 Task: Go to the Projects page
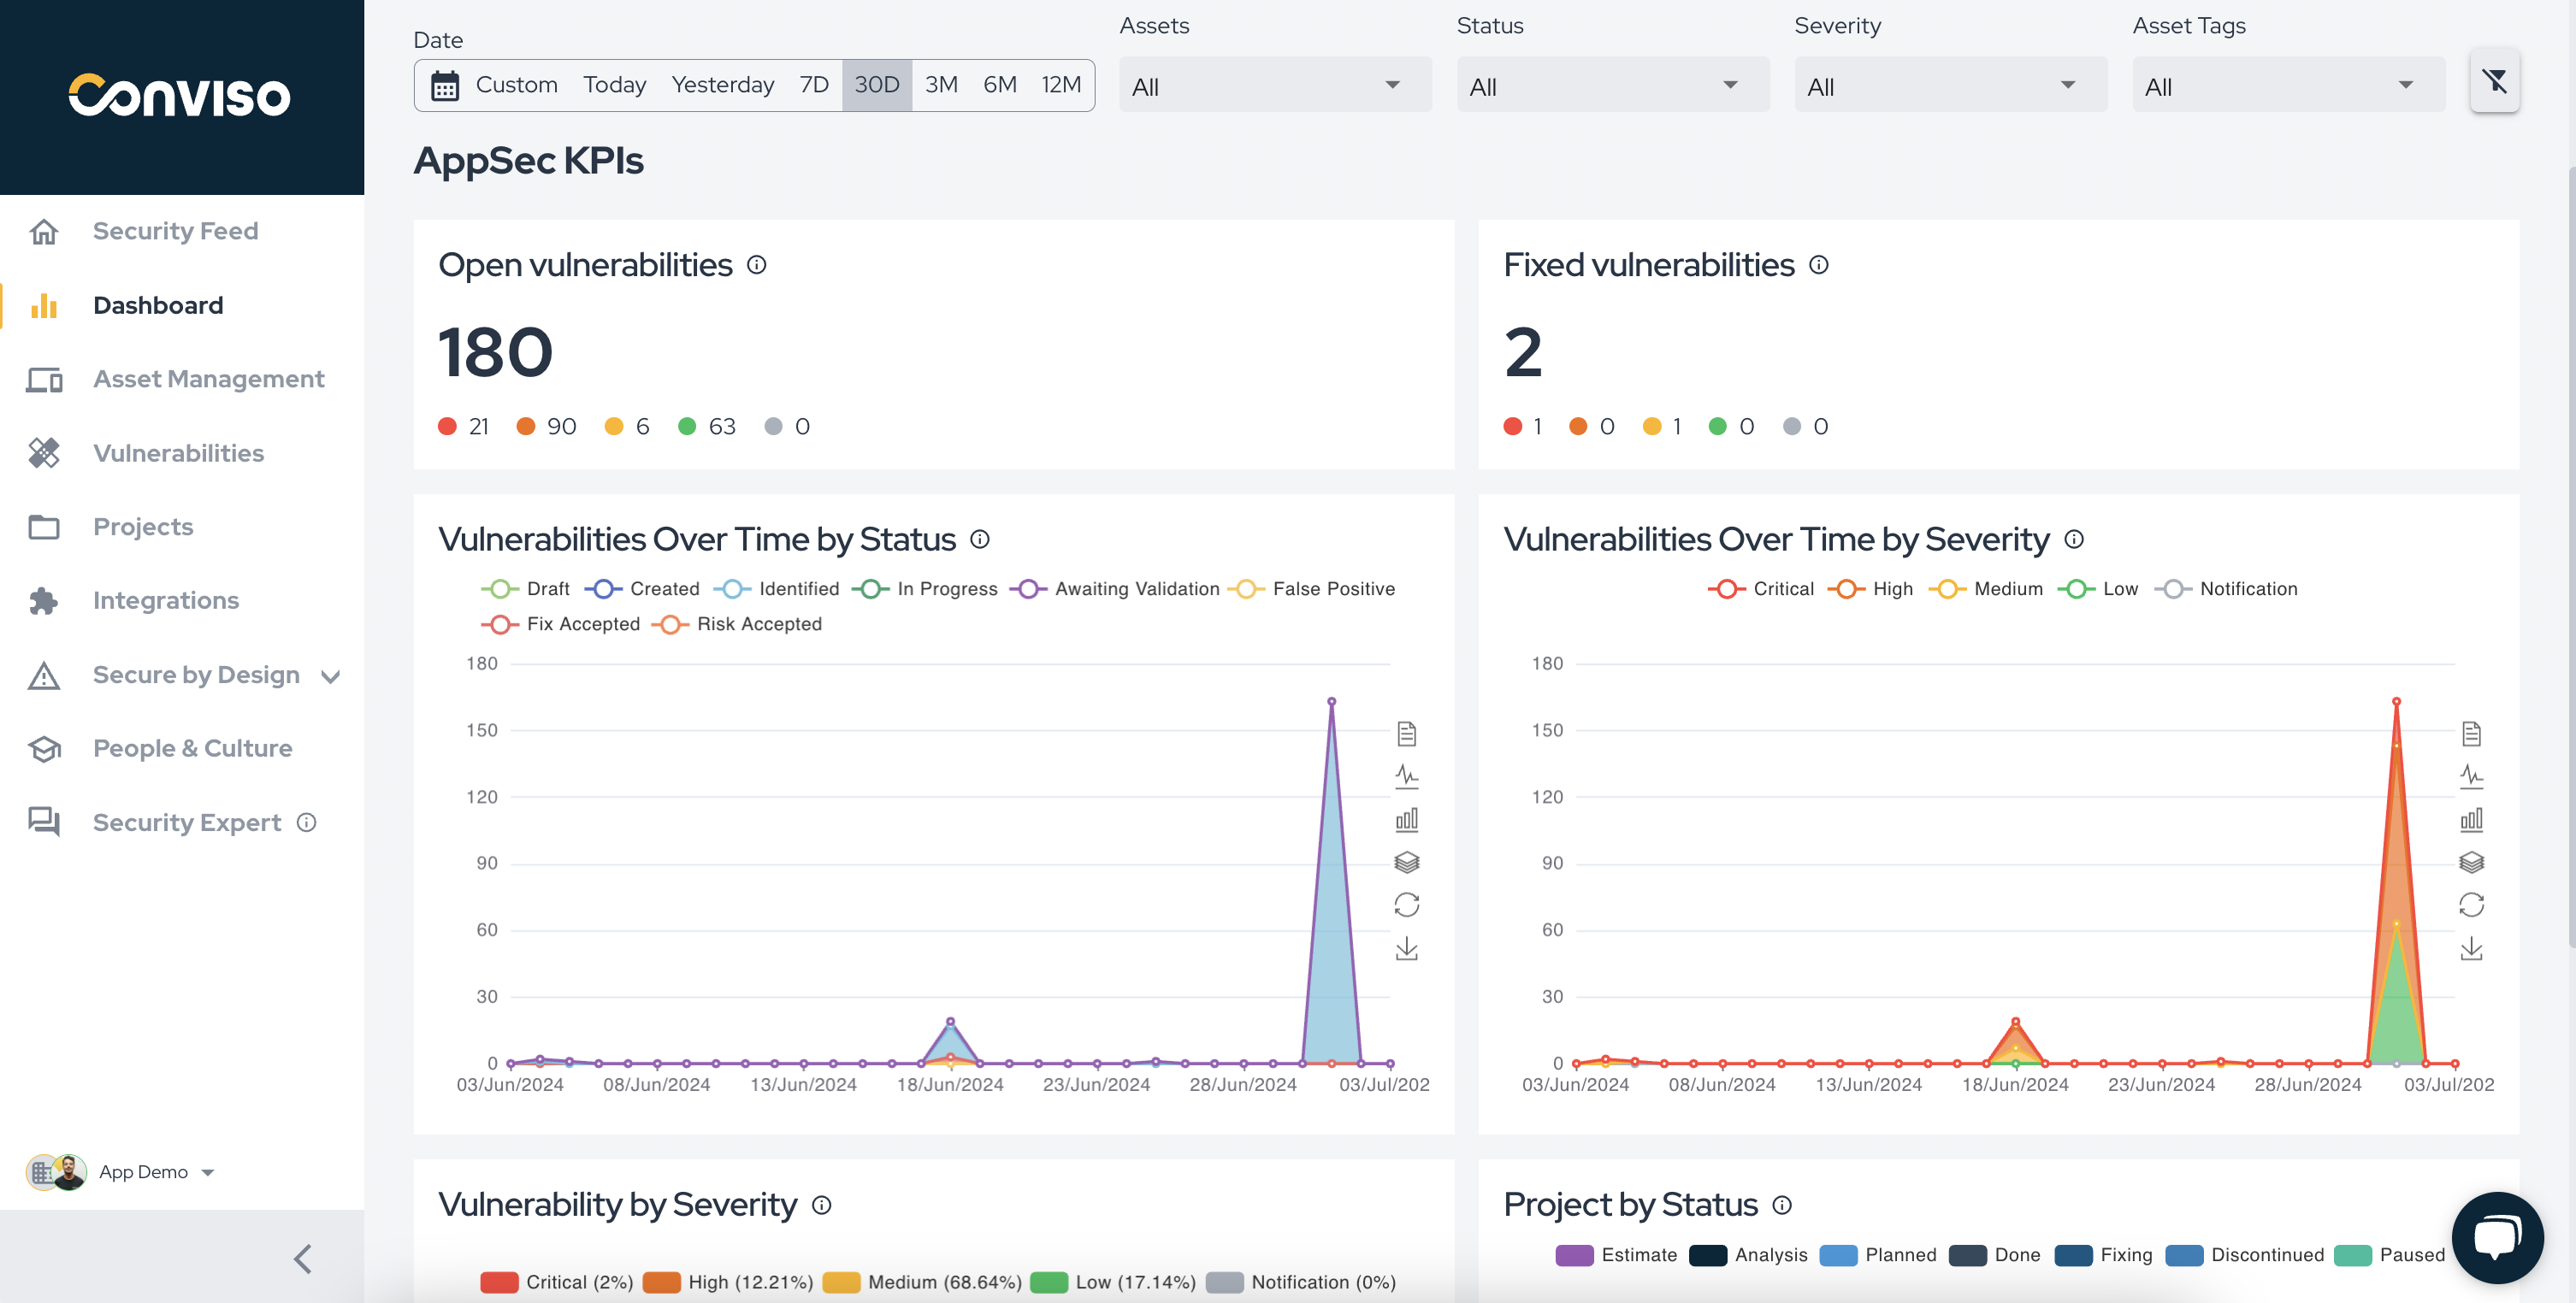[x=143, y=527]
